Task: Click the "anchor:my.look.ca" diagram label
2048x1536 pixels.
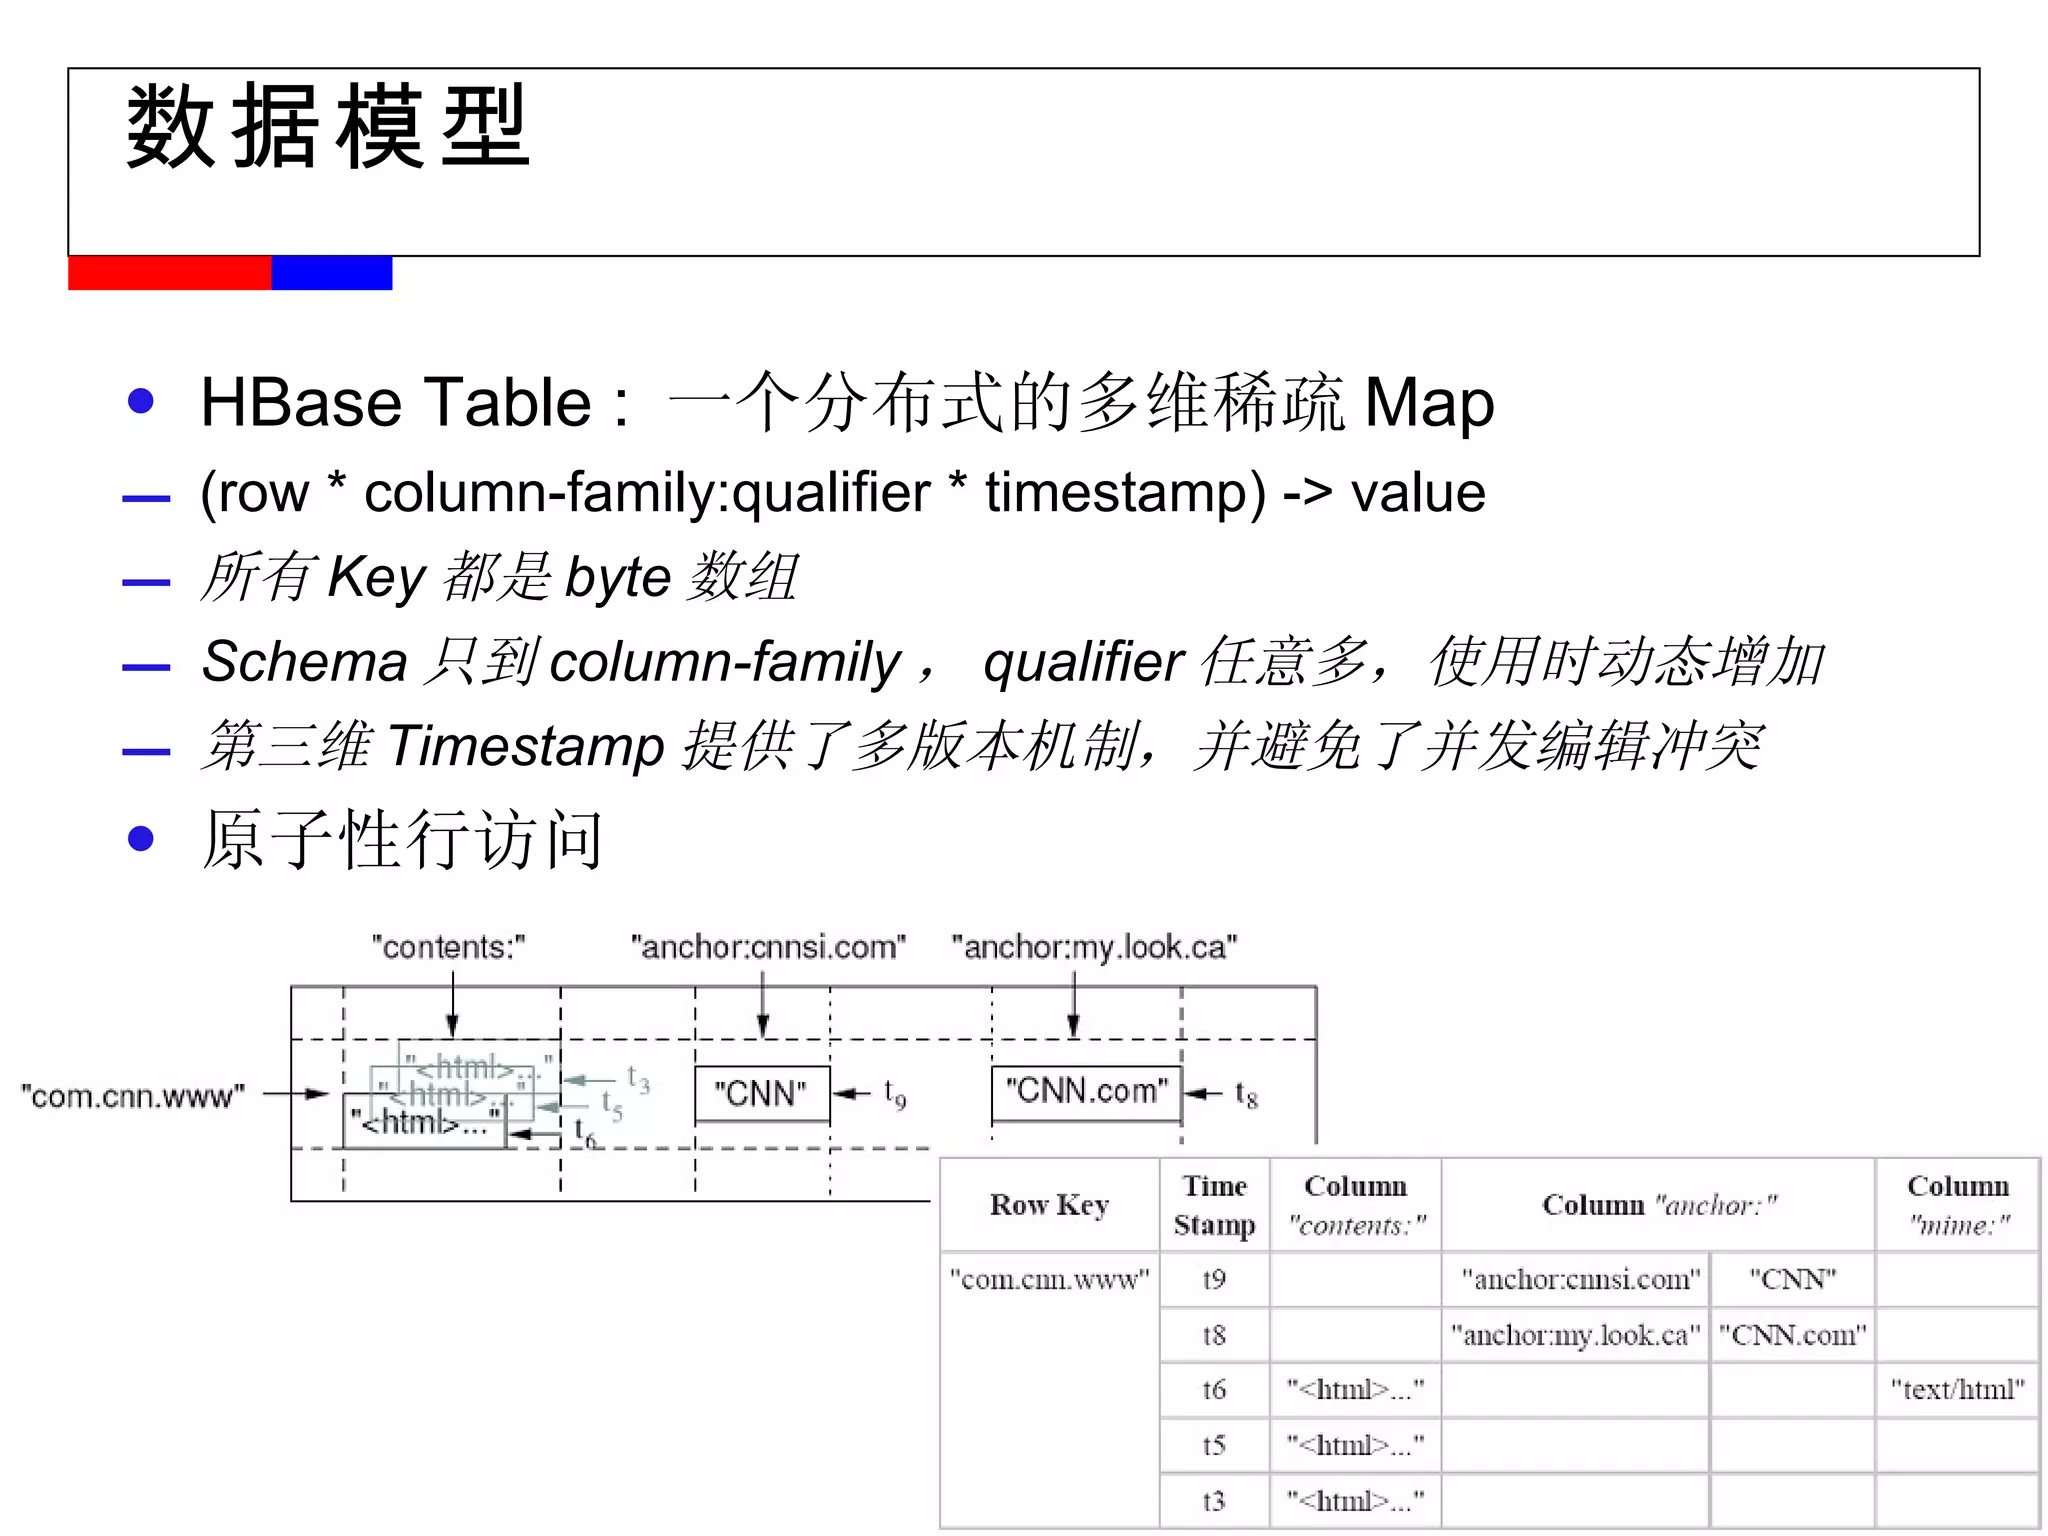Action: coord(1094,946)
